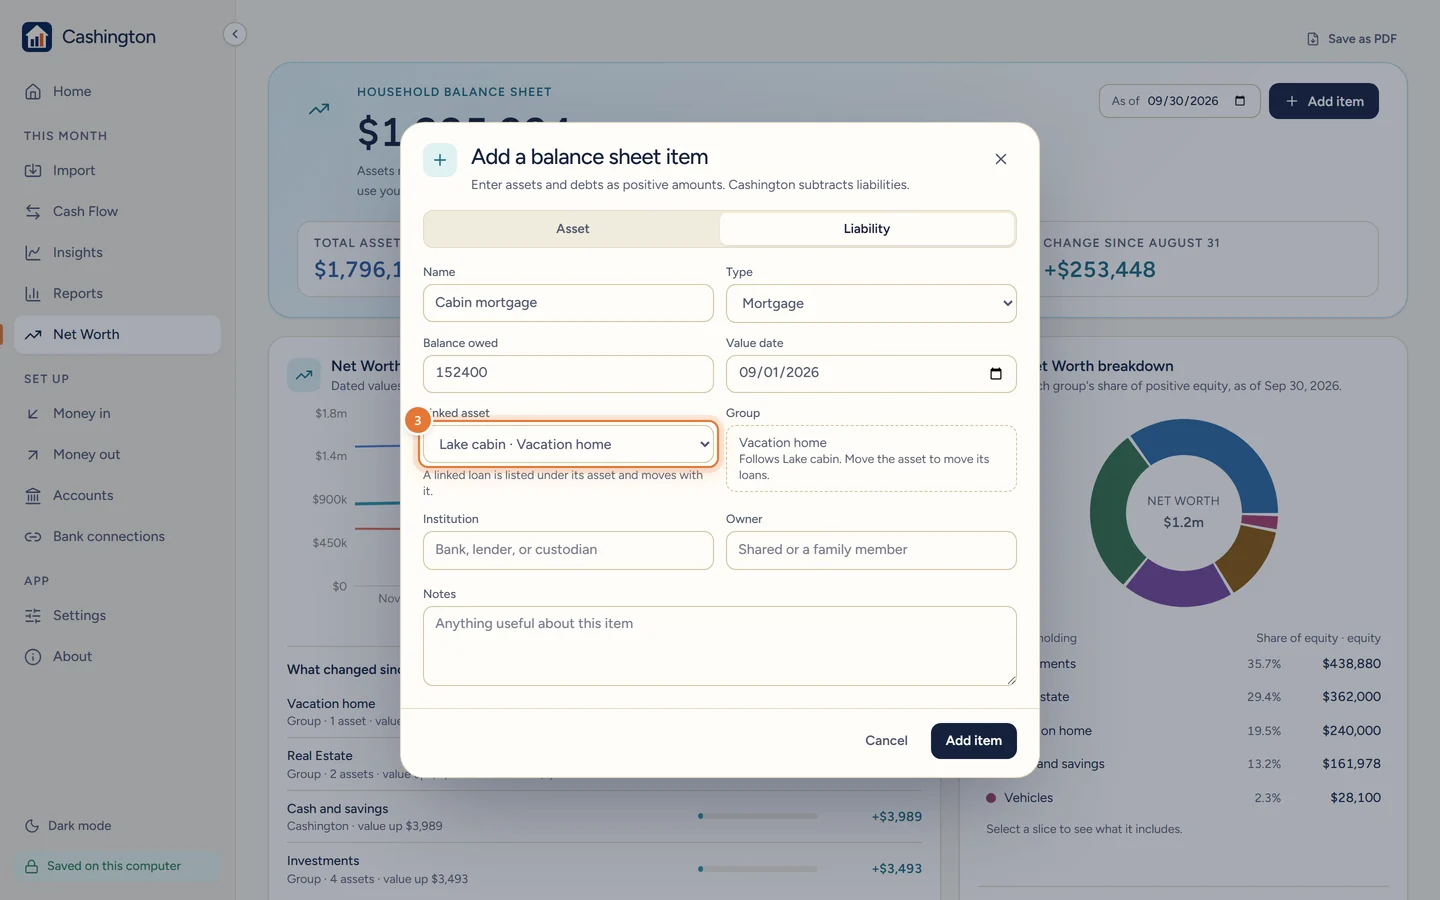
Task: Open Cash Flow page
Action: 118,211
